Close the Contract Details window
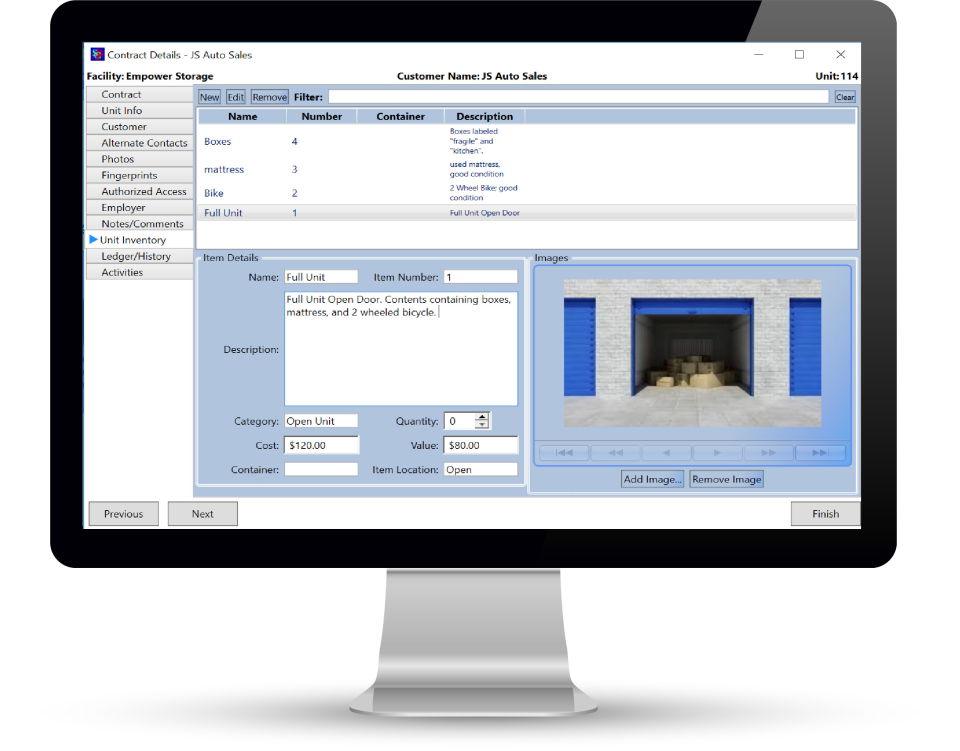This screenshot has height=751, width=960. pos(841,54)
